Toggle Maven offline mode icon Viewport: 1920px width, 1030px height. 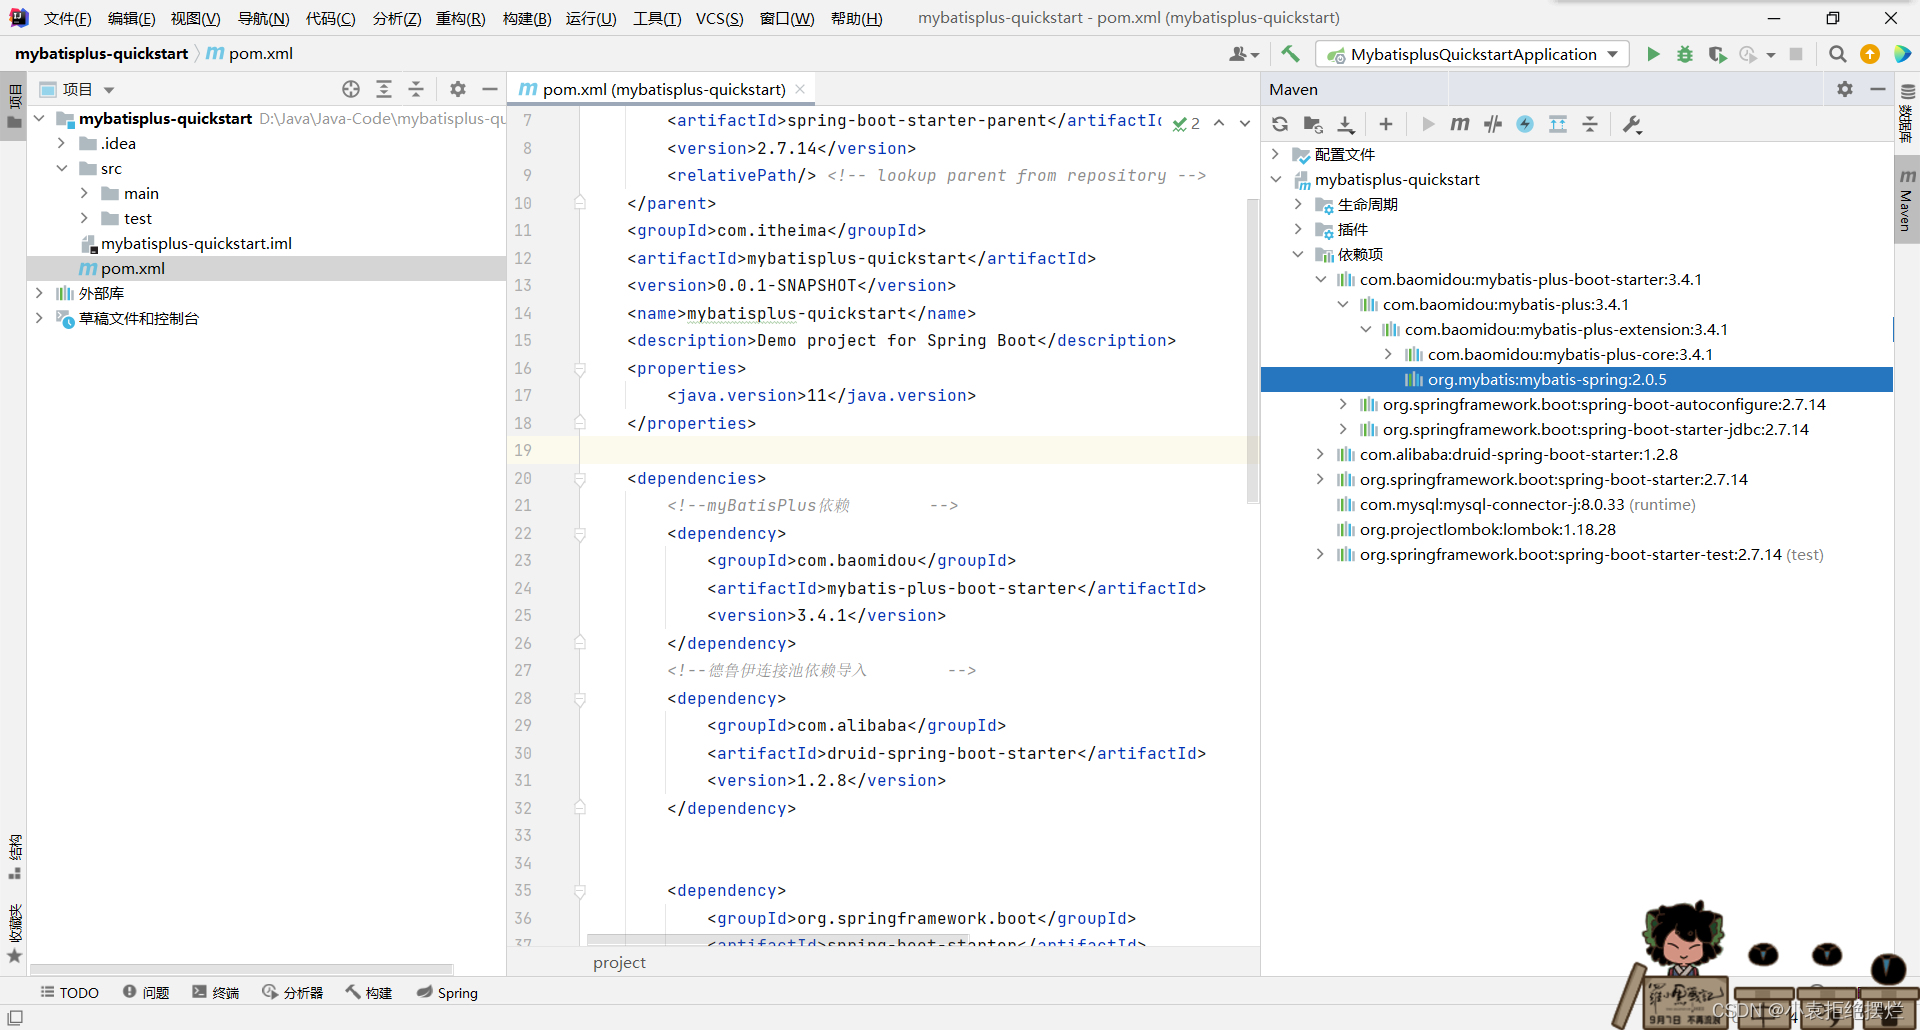1493,124
